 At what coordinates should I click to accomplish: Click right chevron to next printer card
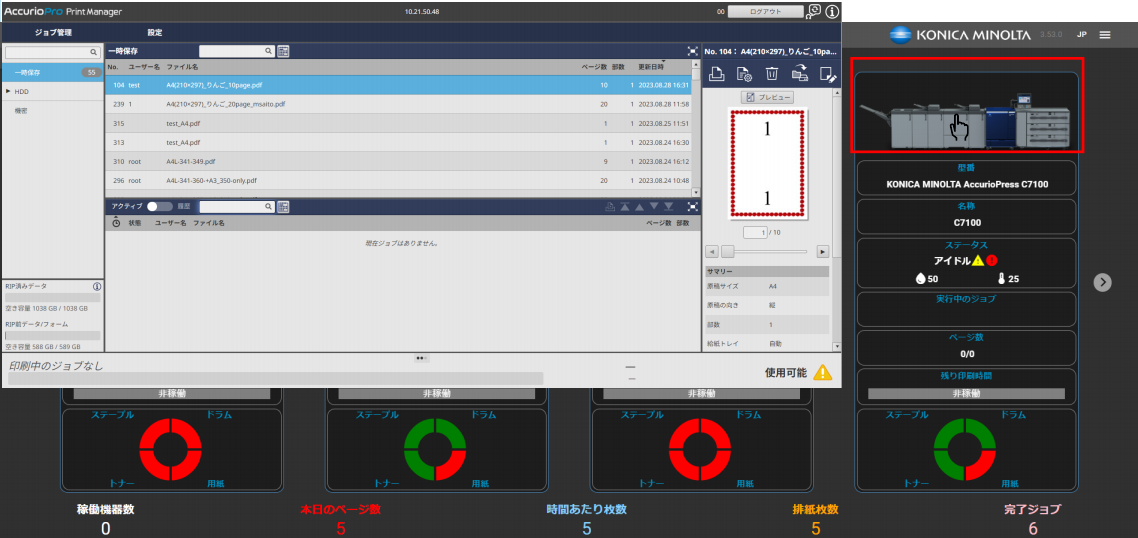pyautogui.click(x=1102, y=282)
